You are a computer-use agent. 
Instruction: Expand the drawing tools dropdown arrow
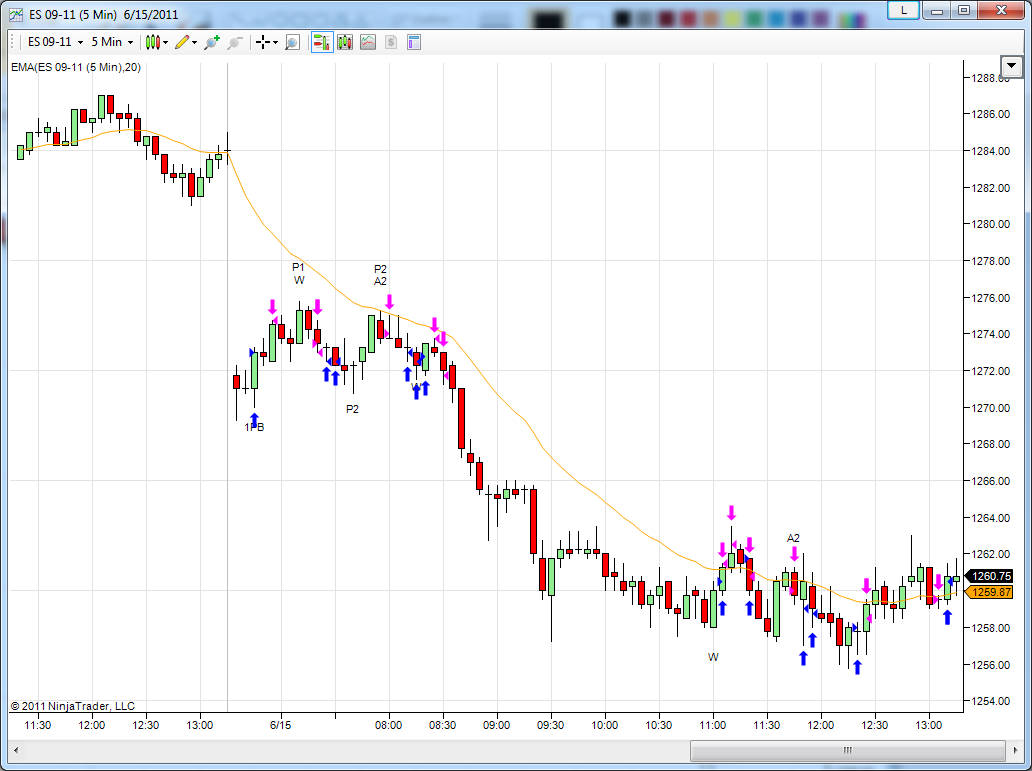(194, 43)
